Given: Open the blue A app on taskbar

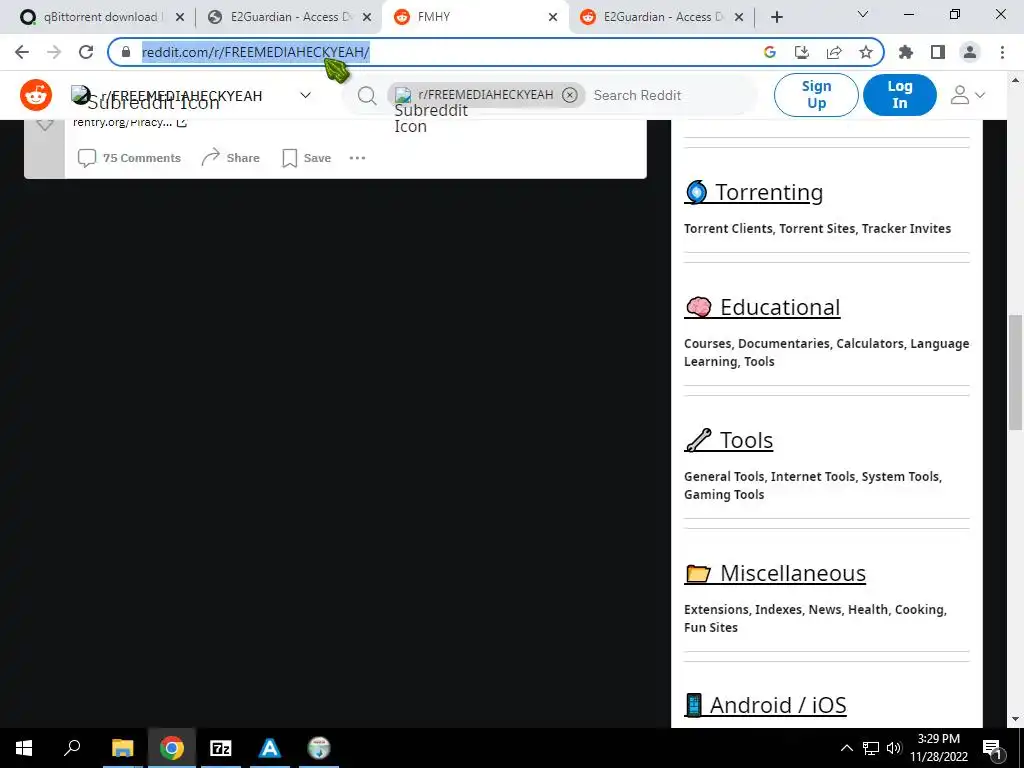Looking at the screenshot, I should point(270,748).
